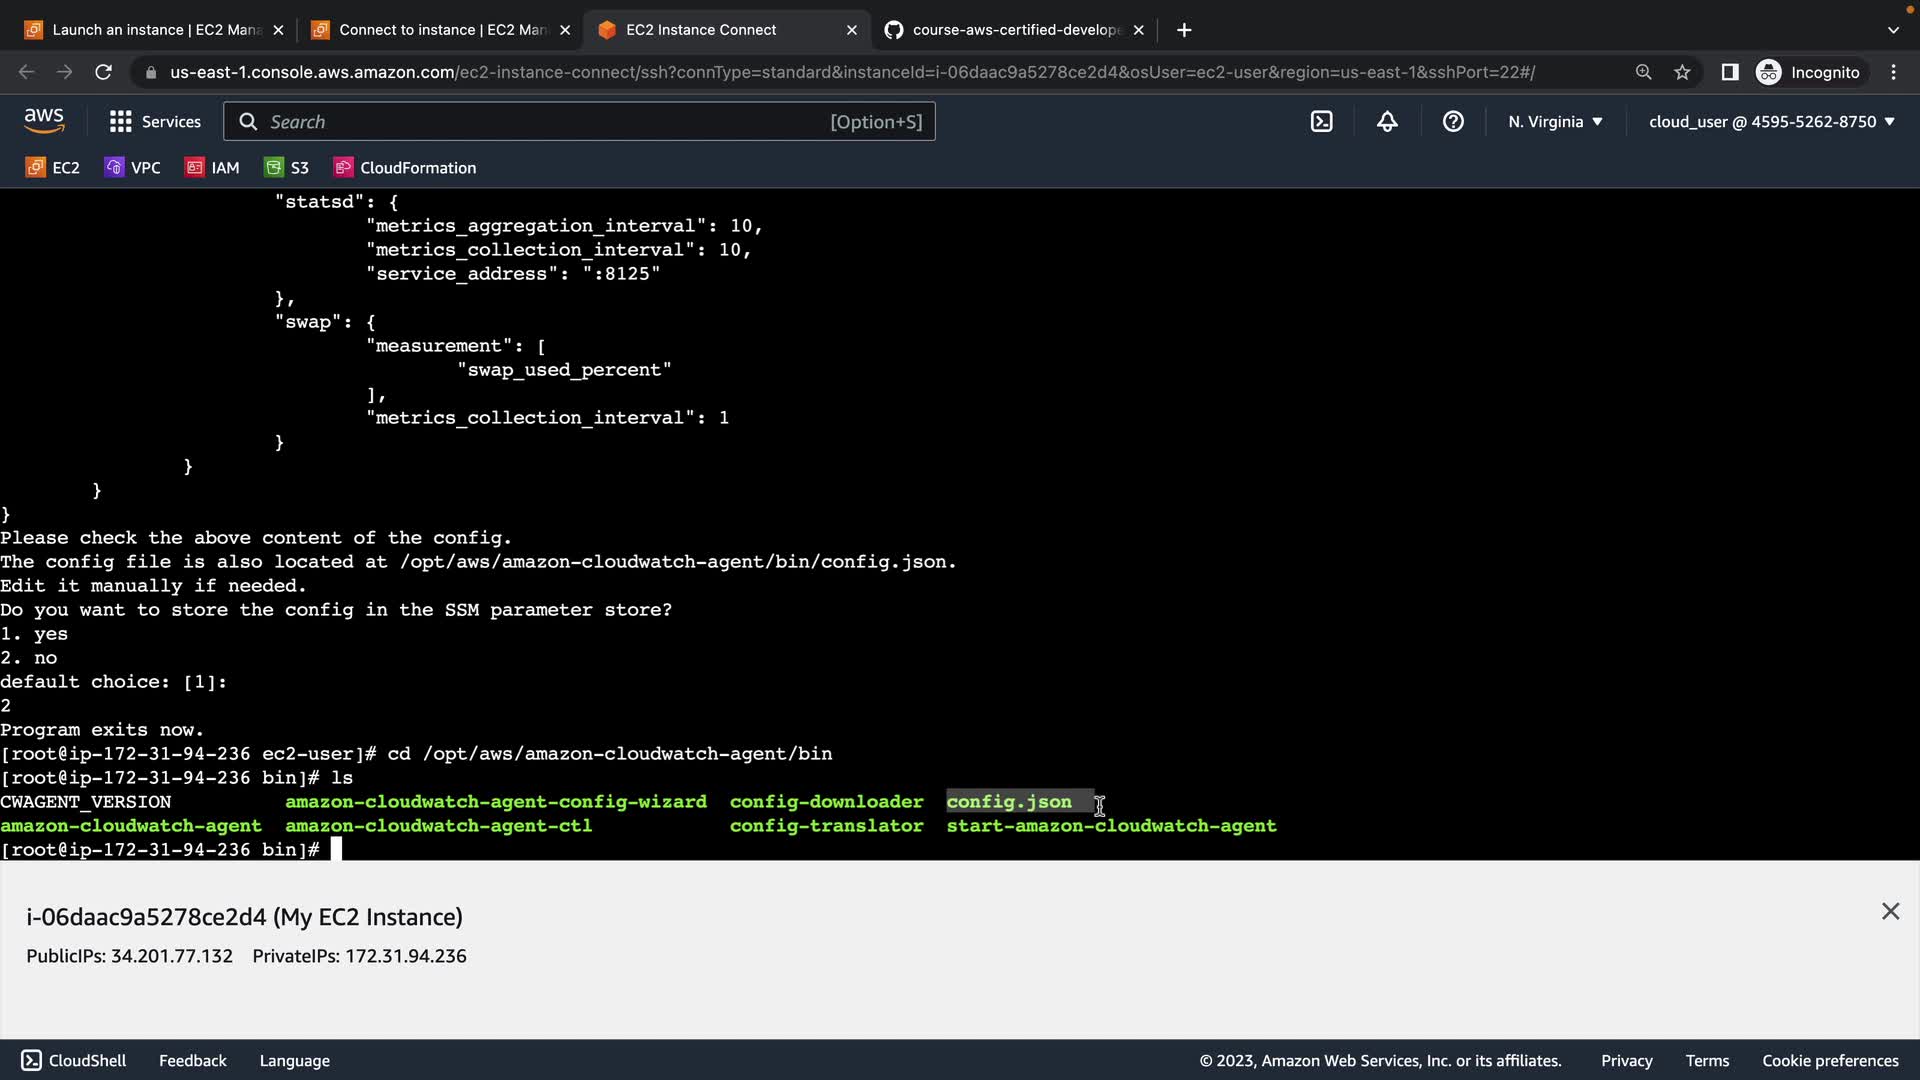Reload the page
The width and height of the screenshot is (1920, 1080).
coord(103,72)
